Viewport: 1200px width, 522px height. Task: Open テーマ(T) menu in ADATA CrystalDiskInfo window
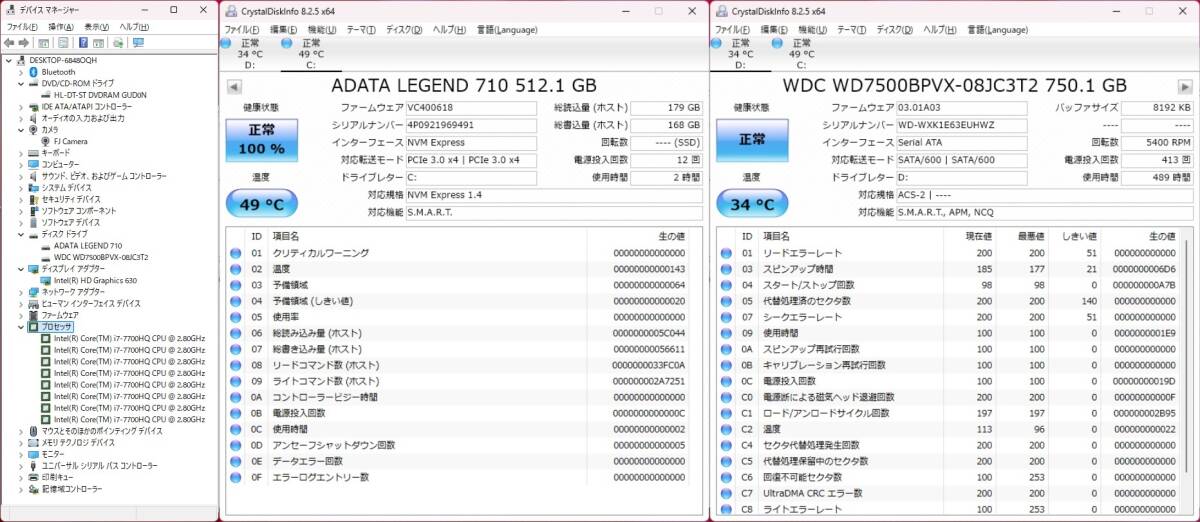pyautogui.click(x=361, y=29)
